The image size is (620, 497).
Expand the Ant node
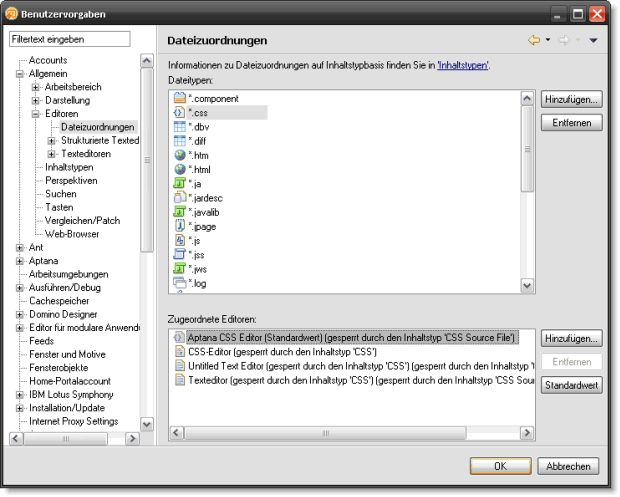point(19,248)
